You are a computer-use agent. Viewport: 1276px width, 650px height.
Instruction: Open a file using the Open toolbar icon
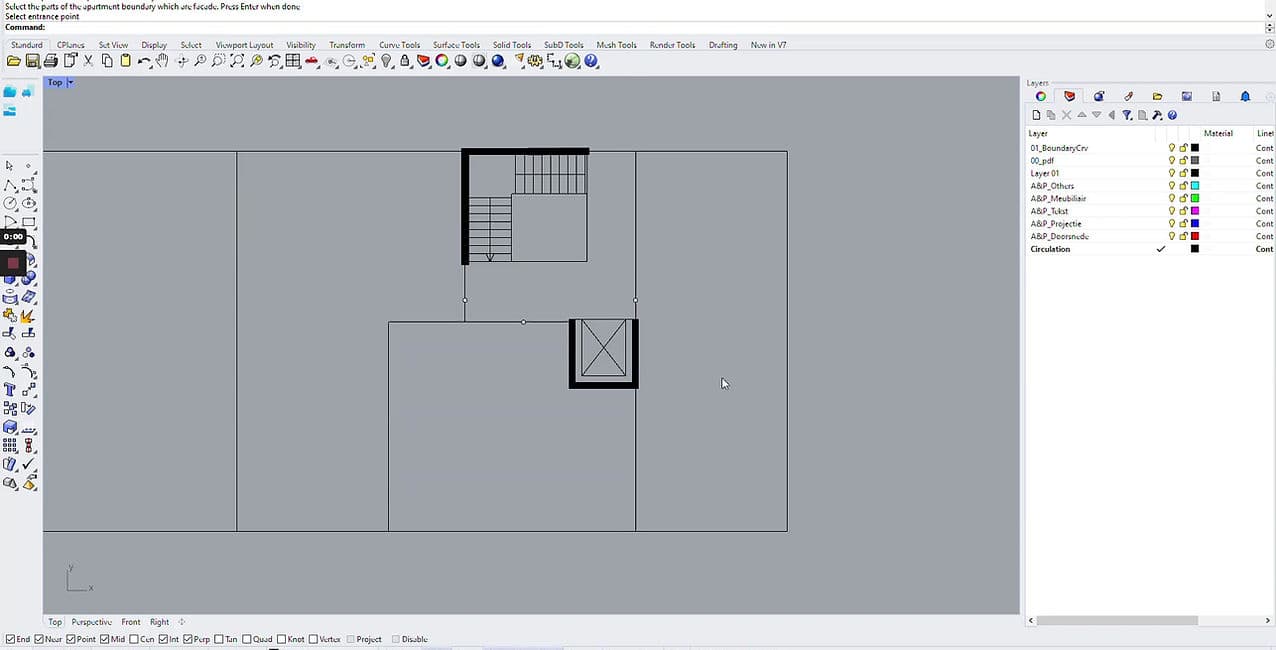click(x=13, y=61)
